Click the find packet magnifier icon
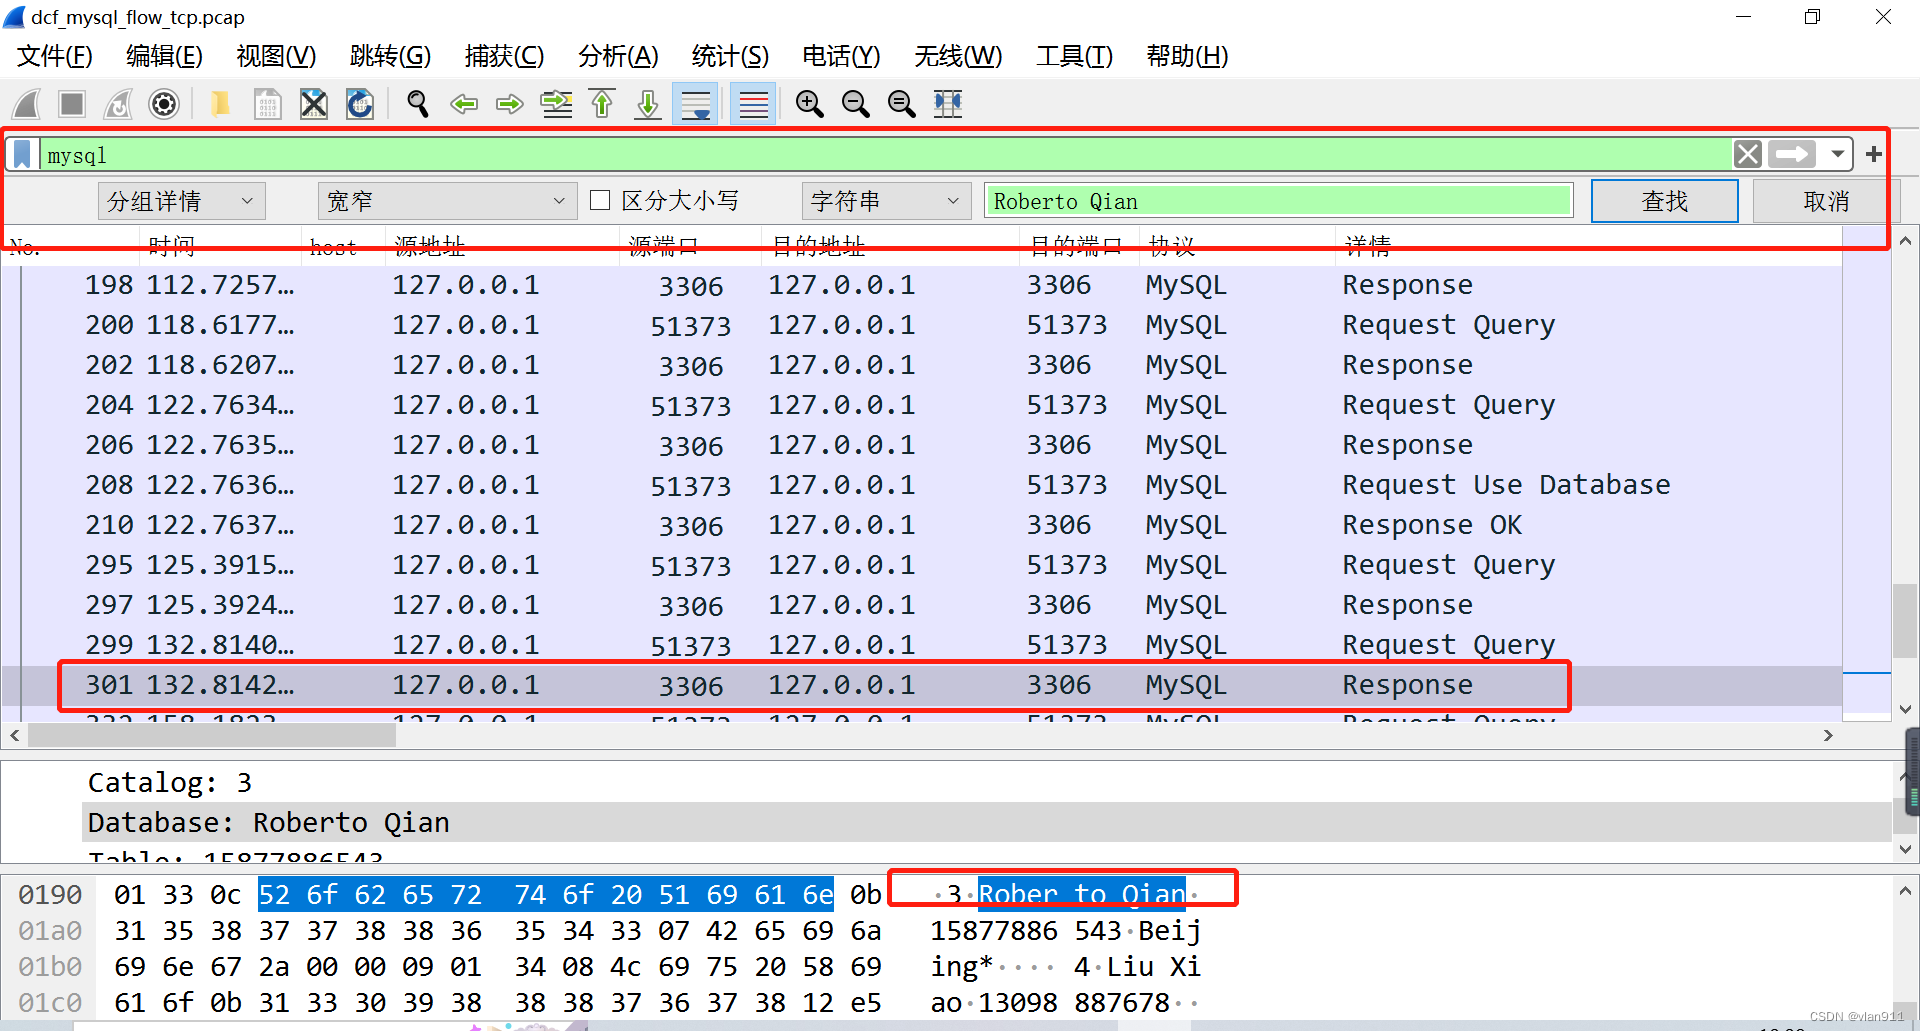Image resolution: width=1920 pixels, height=1031 pixels. (x=418, y=104)
